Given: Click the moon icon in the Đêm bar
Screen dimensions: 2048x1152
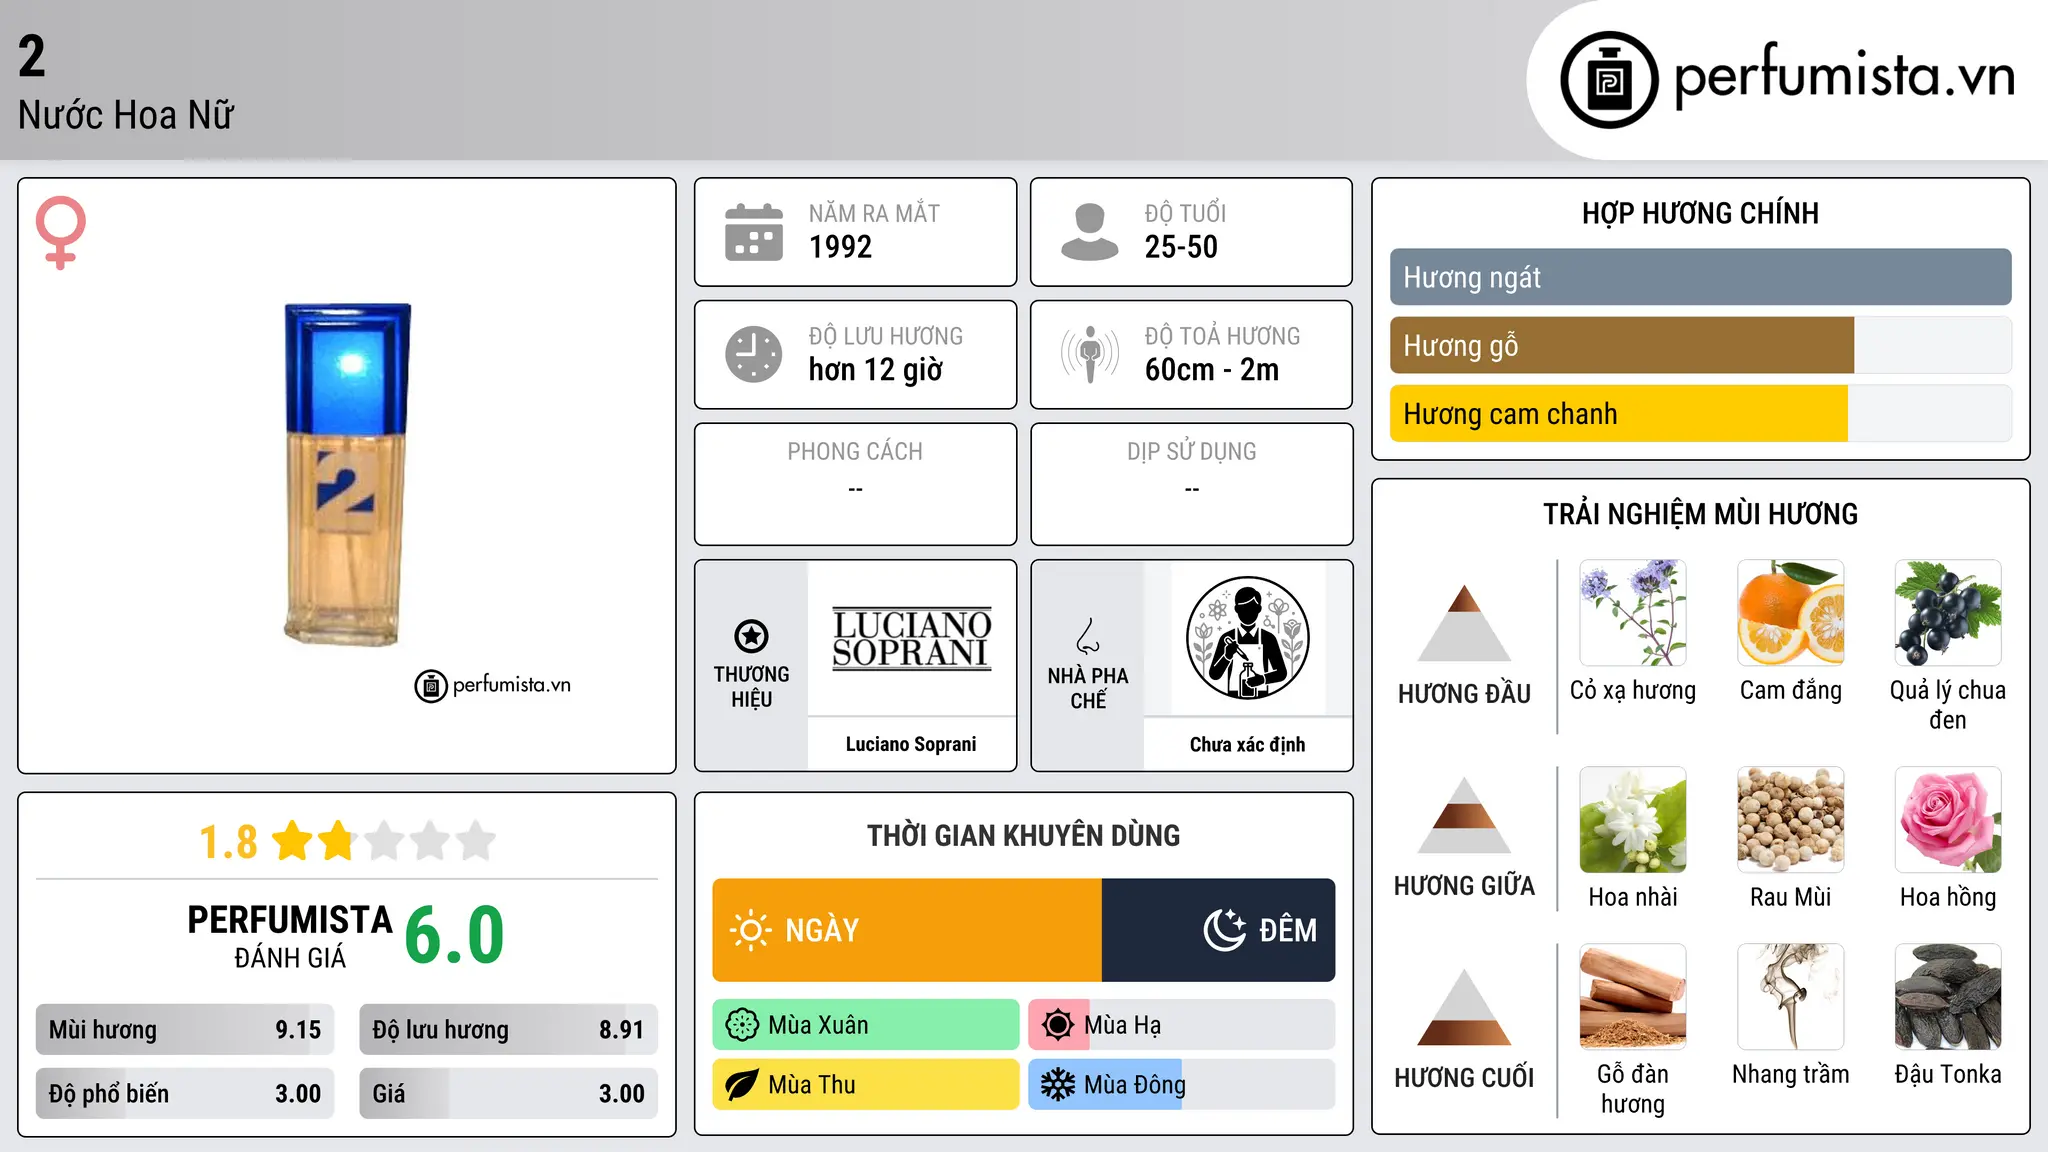Looking at the screenshot, I should tap(1224, 930).
